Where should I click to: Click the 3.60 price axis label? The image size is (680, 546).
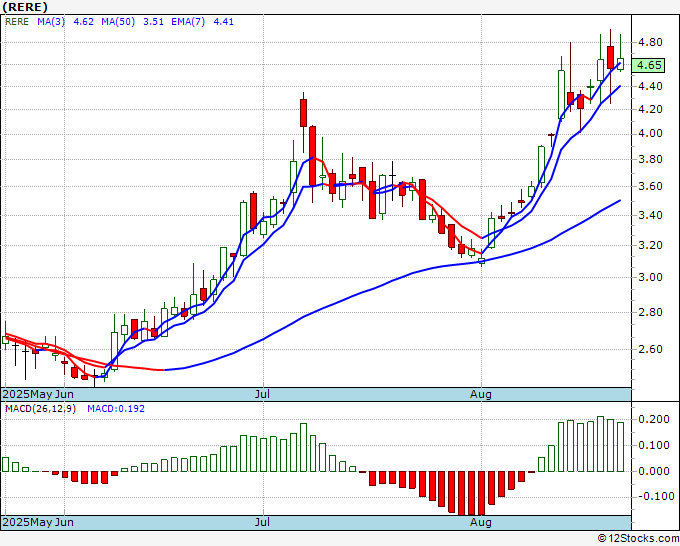pyautogui.click(x=650, y=186)
